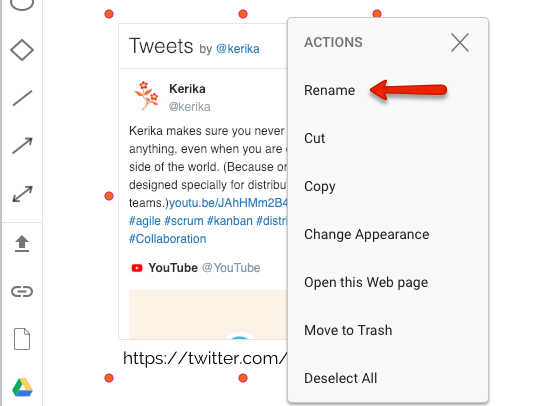The height and width of the screenshot is (406, 541).
Task: Choose the single-headed arrow tool
Action: pyautogui.click(x=22, y=146)
